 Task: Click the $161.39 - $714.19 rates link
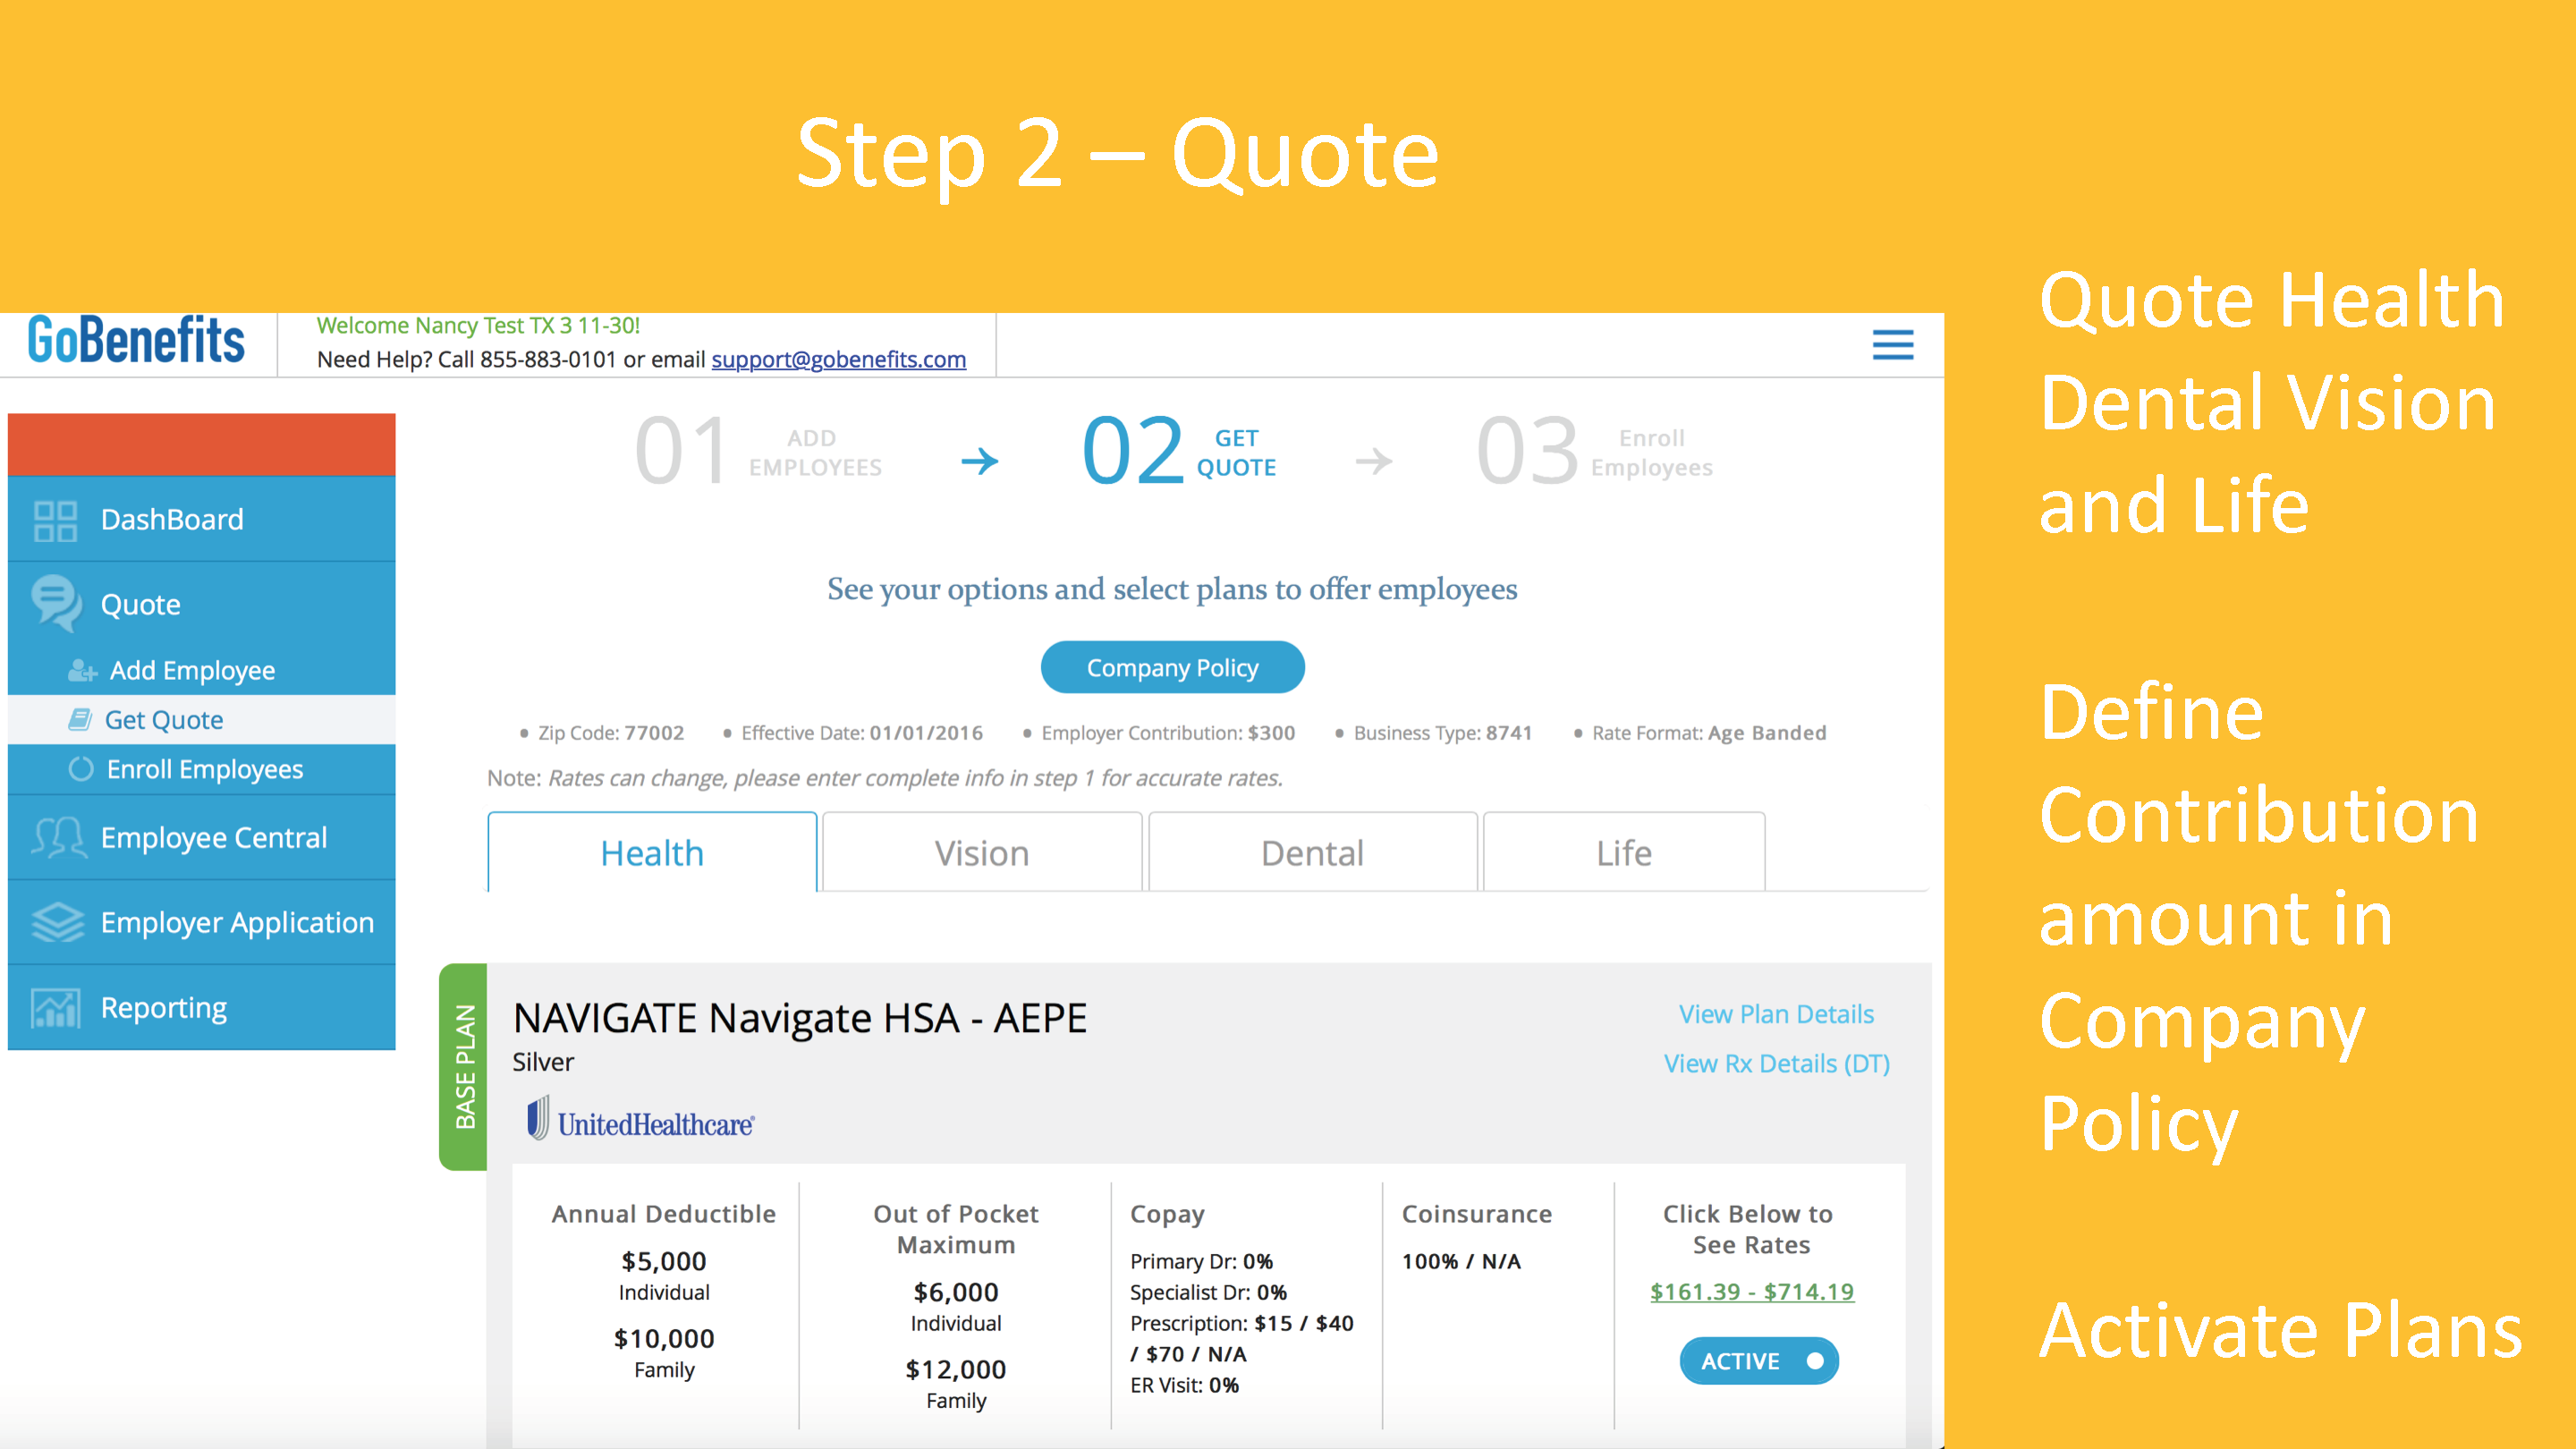pos(1751,1292)
